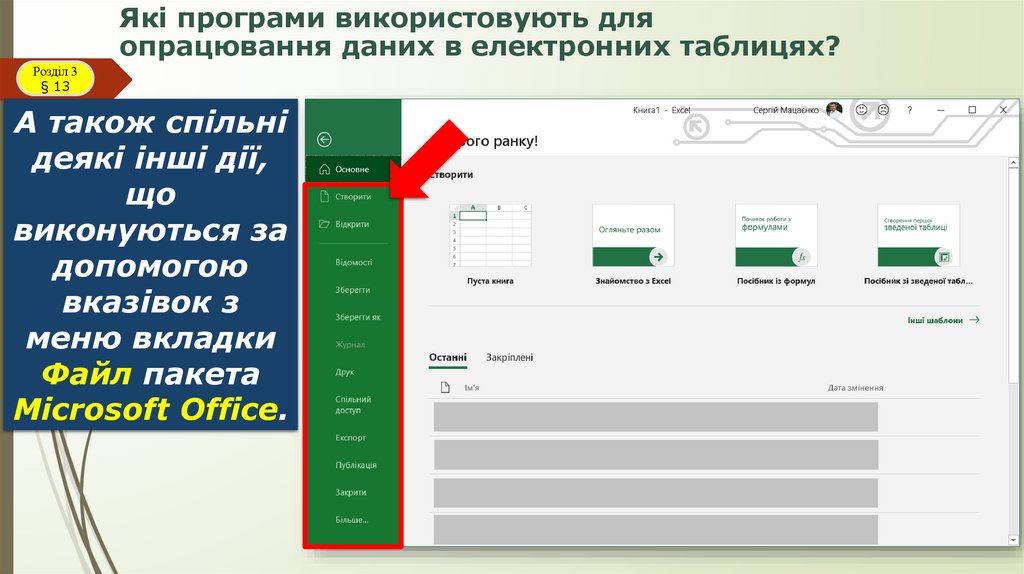Click the home icon beside Основне

point(325,169)
